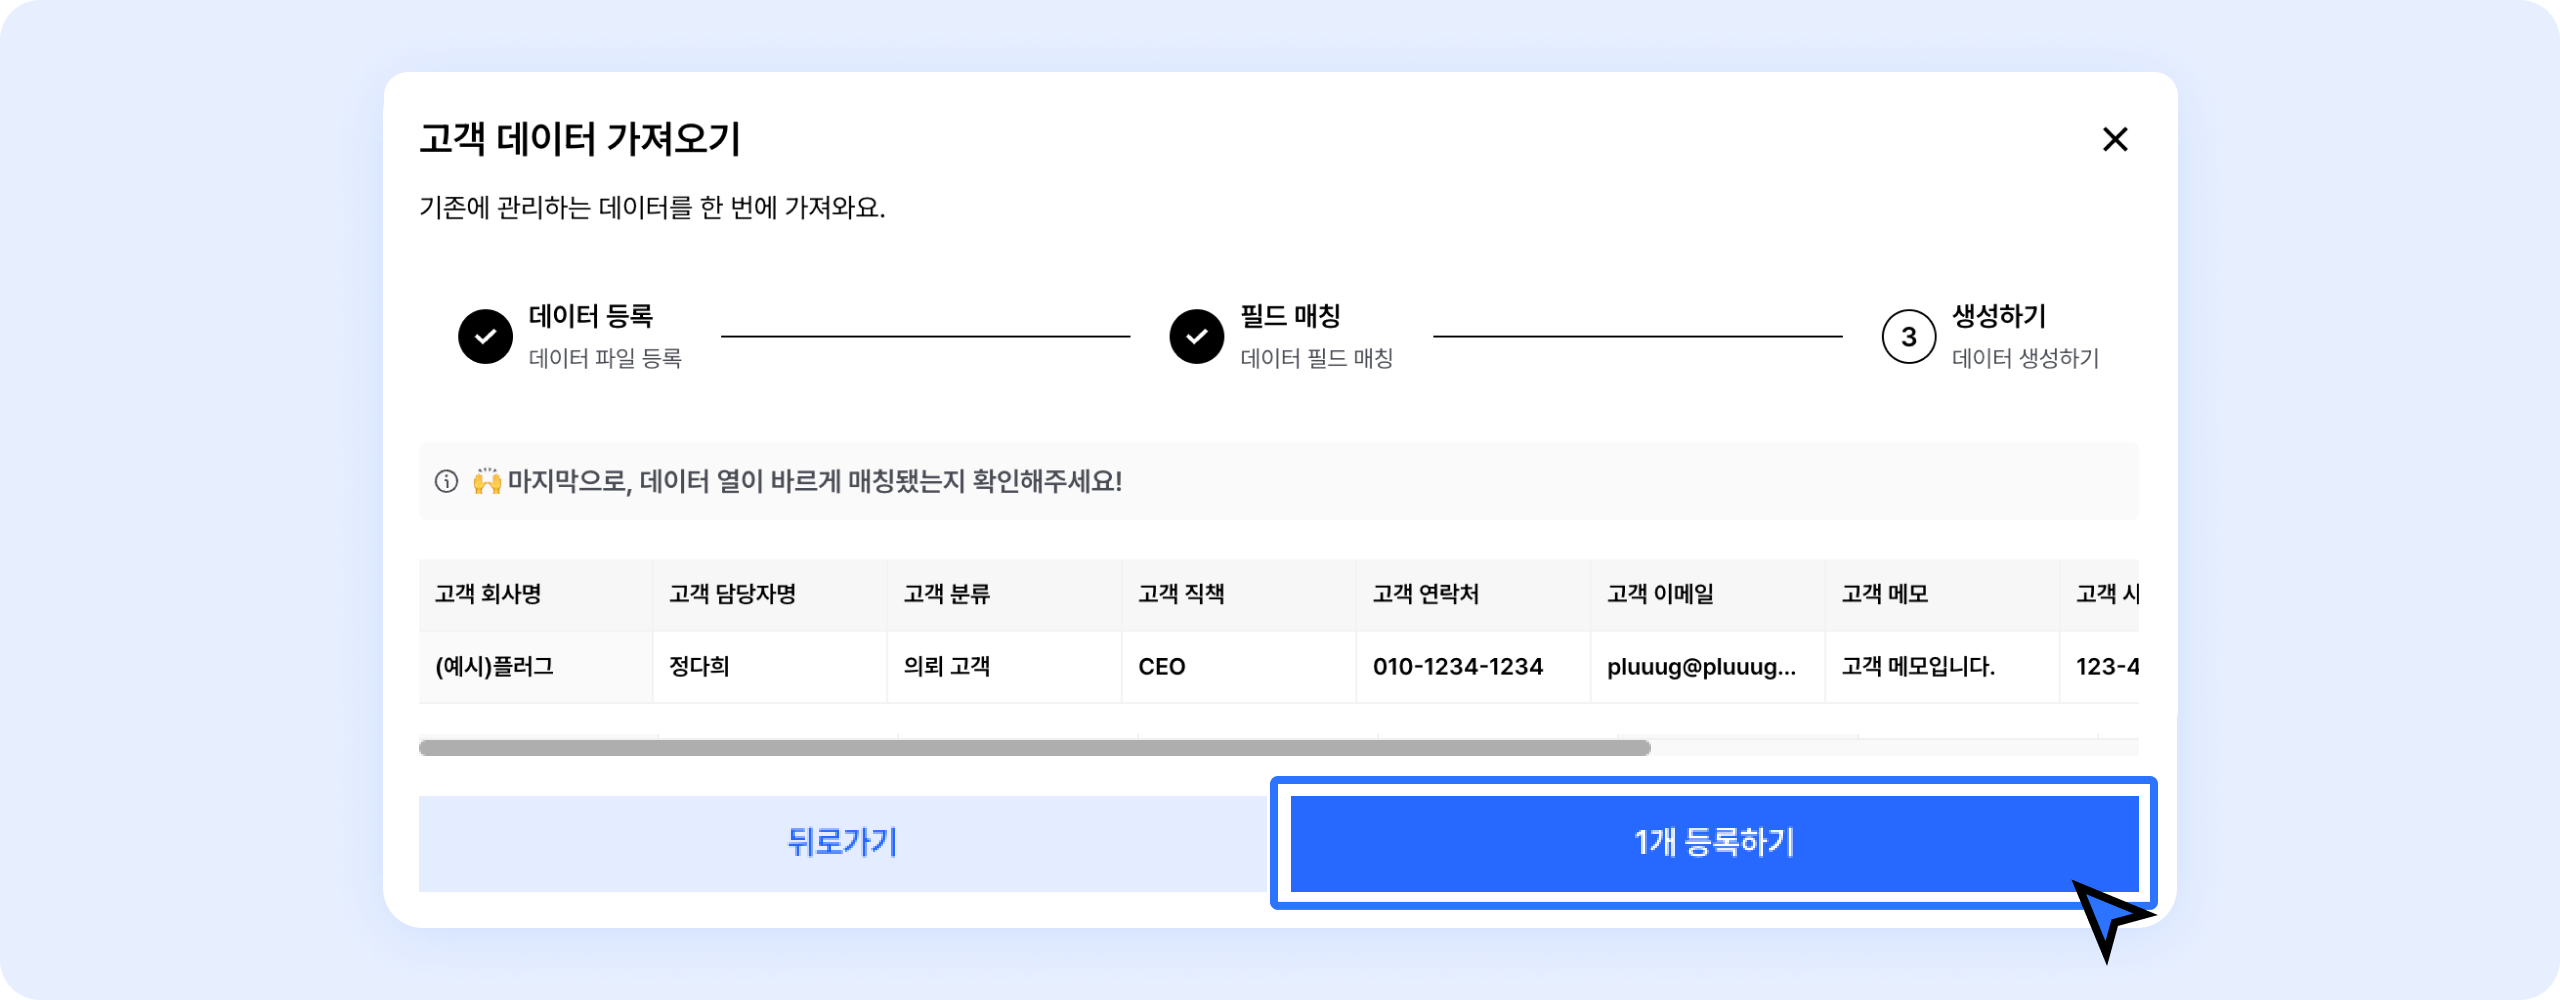Screen dimensions: 2560x1000
Task: Select the 고객 직책 column header
Action: (x=1181, y=594)
